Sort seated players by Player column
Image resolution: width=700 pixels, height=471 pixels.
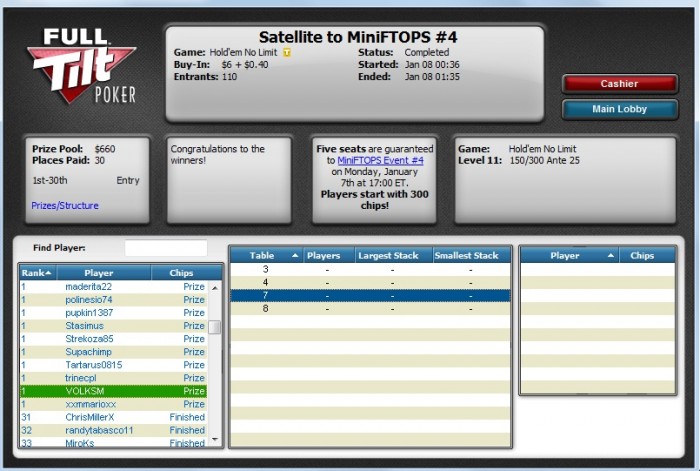(570, 255)
